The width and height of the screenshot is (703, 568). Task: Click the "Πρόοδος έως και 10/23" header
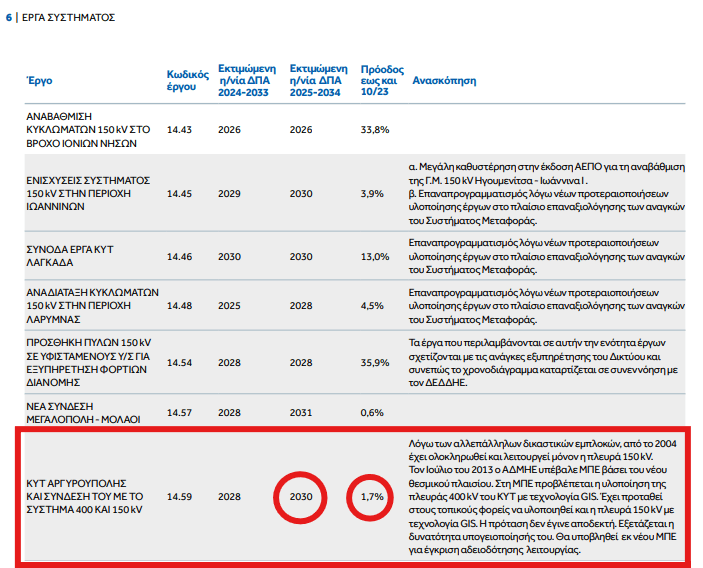pos(379,74)
